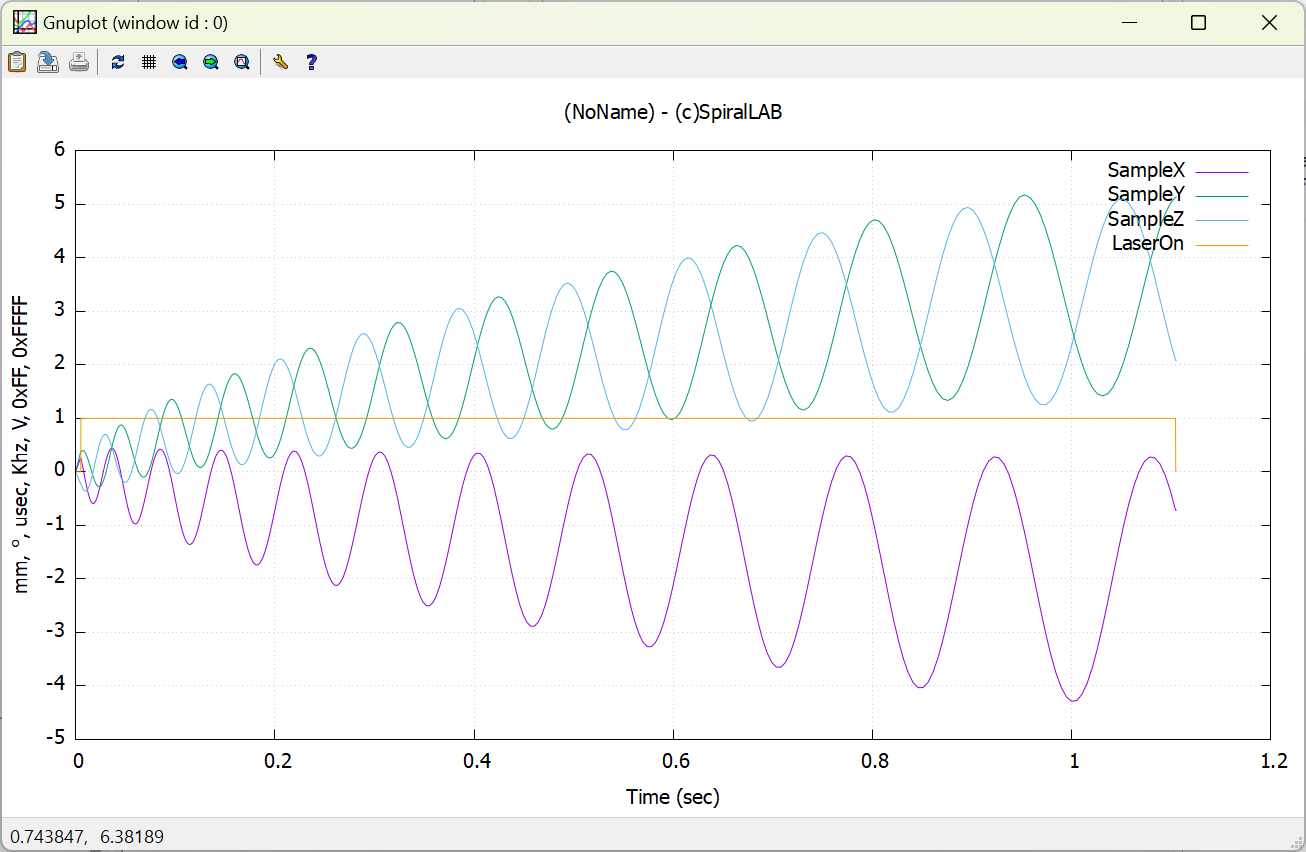
Task: Click the Gnuplot window icon in title bar
Action: coord(24,23)
